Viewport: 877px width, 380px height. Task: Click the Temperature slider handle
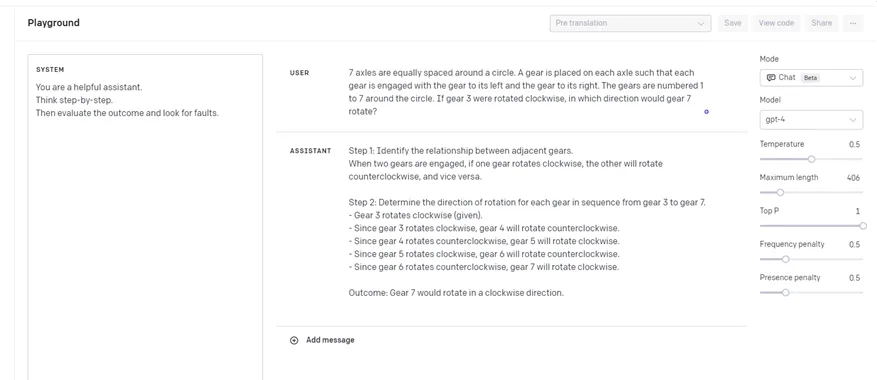coord(812,159)
